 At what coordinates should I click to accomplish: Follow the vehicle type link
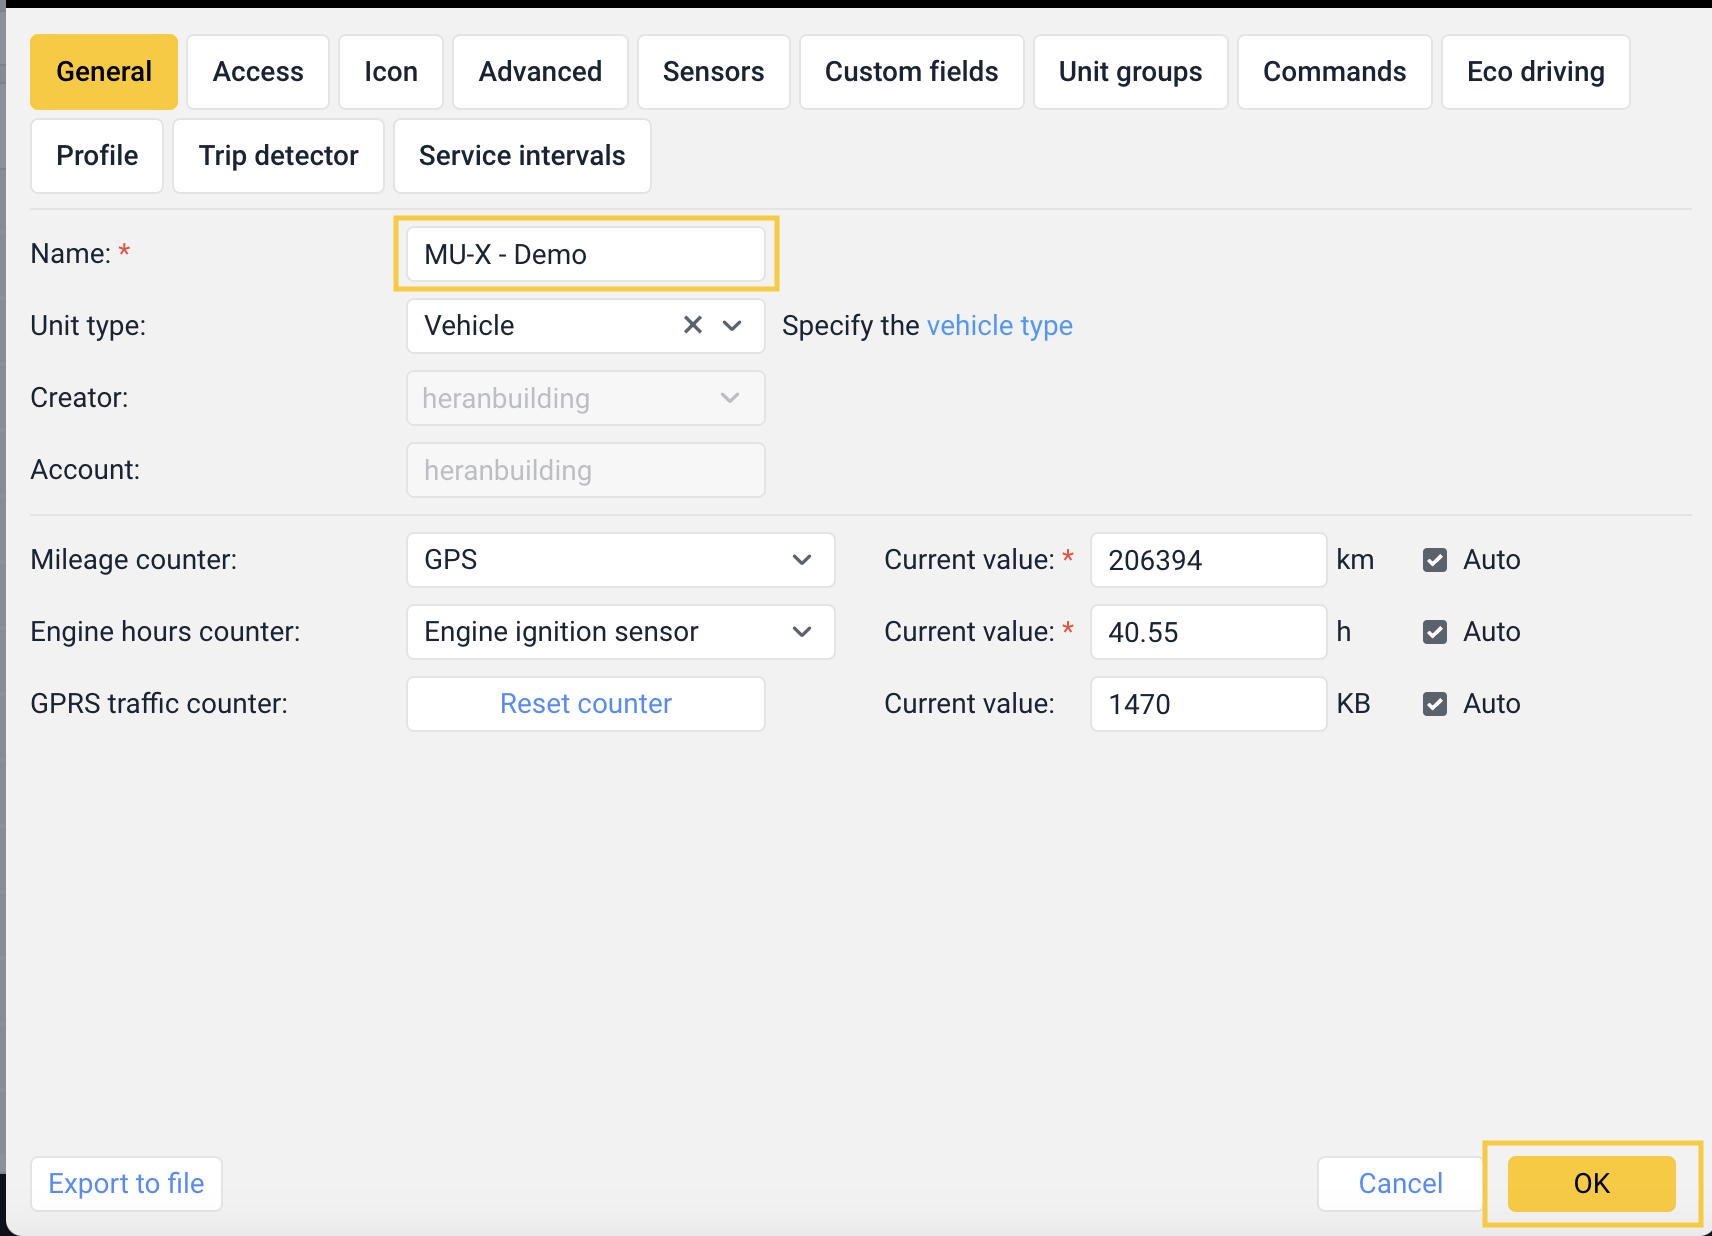999,326
